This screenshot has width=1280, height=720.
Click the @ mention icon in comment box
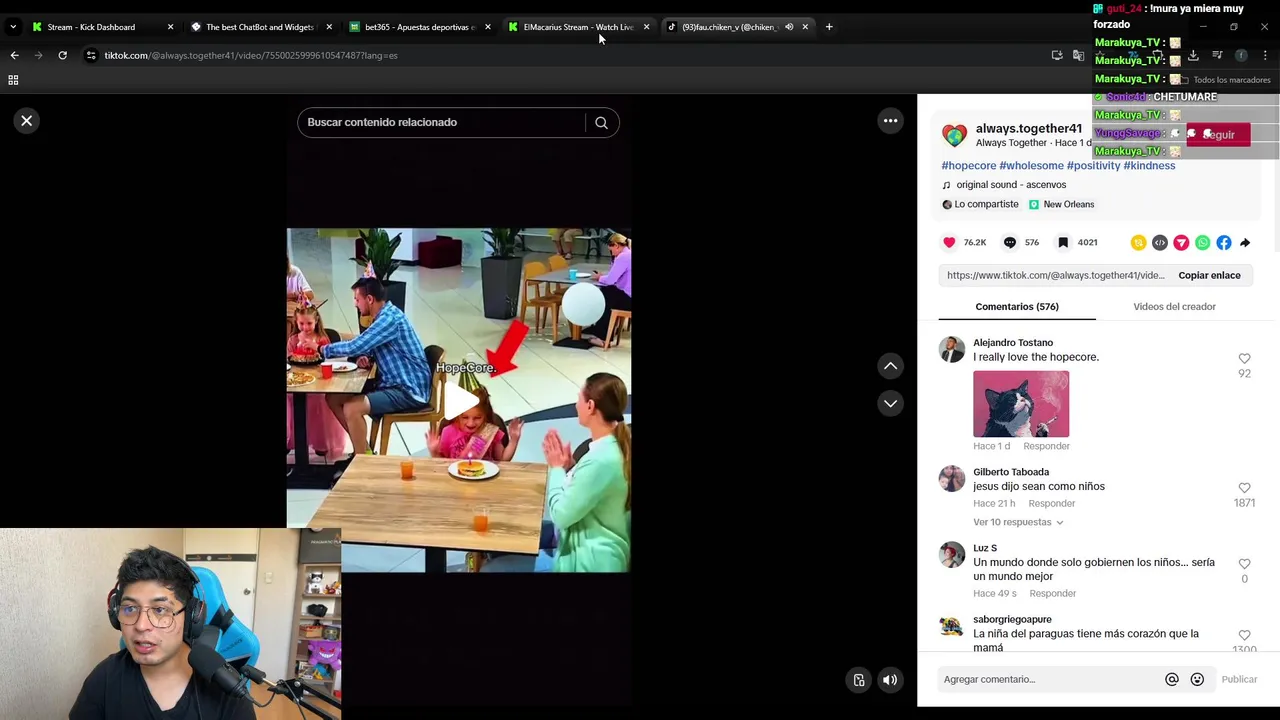[1172, 680]
